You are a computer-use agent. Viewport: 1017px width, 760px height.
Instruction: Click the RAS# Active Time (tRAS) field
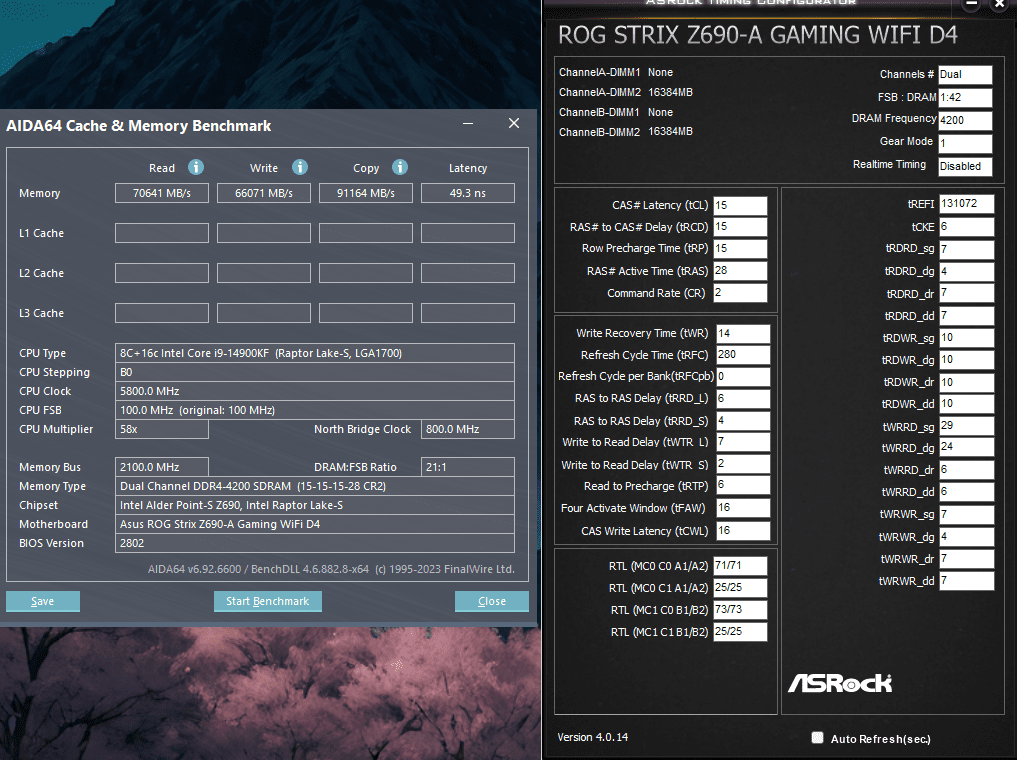(740, 270)
